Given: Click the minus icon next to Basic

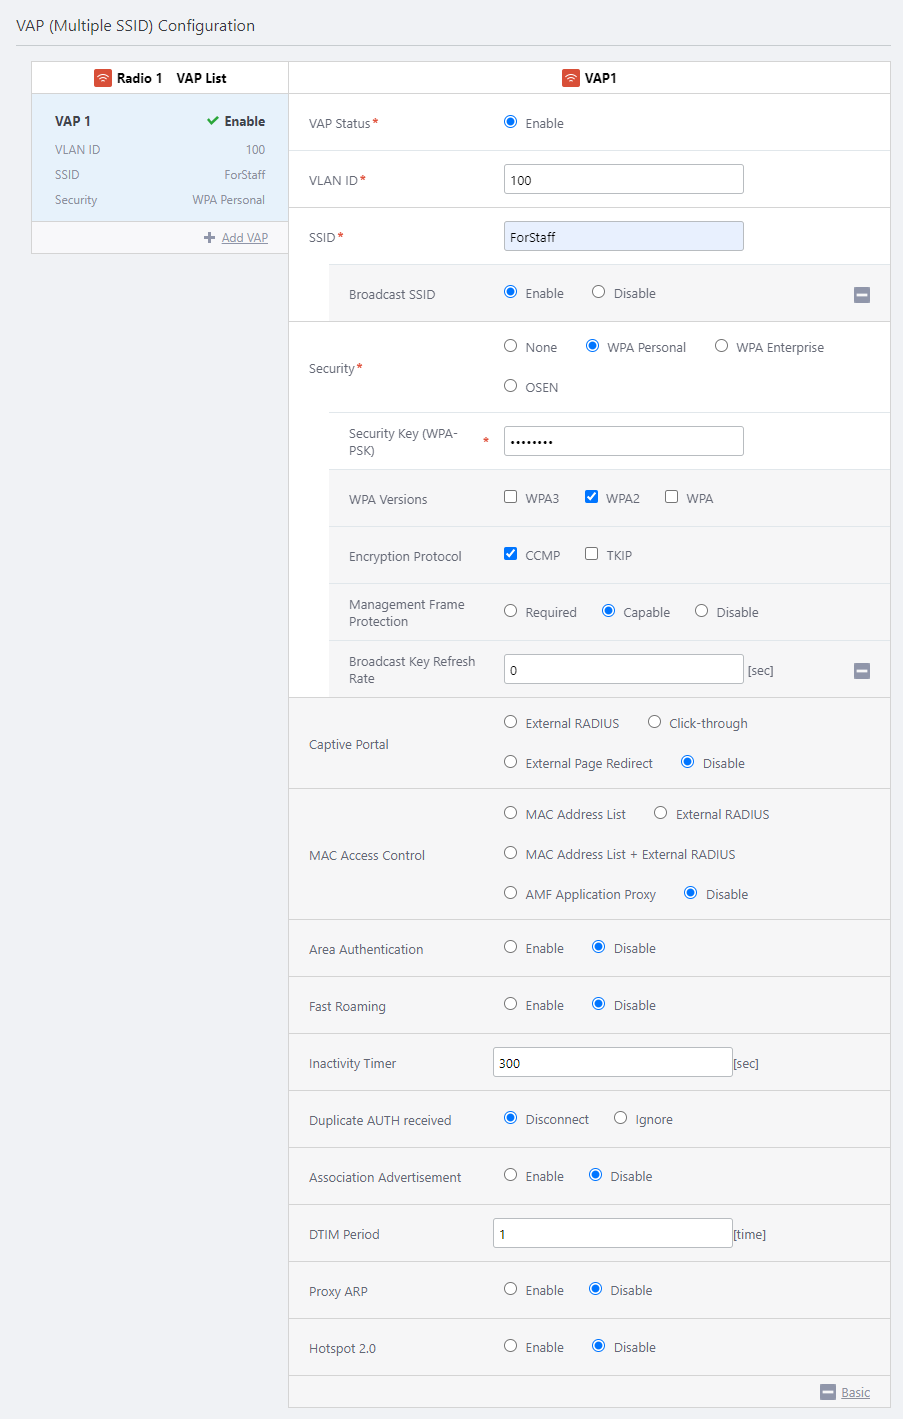Looking at the screenshot, I should (827, 1392).
